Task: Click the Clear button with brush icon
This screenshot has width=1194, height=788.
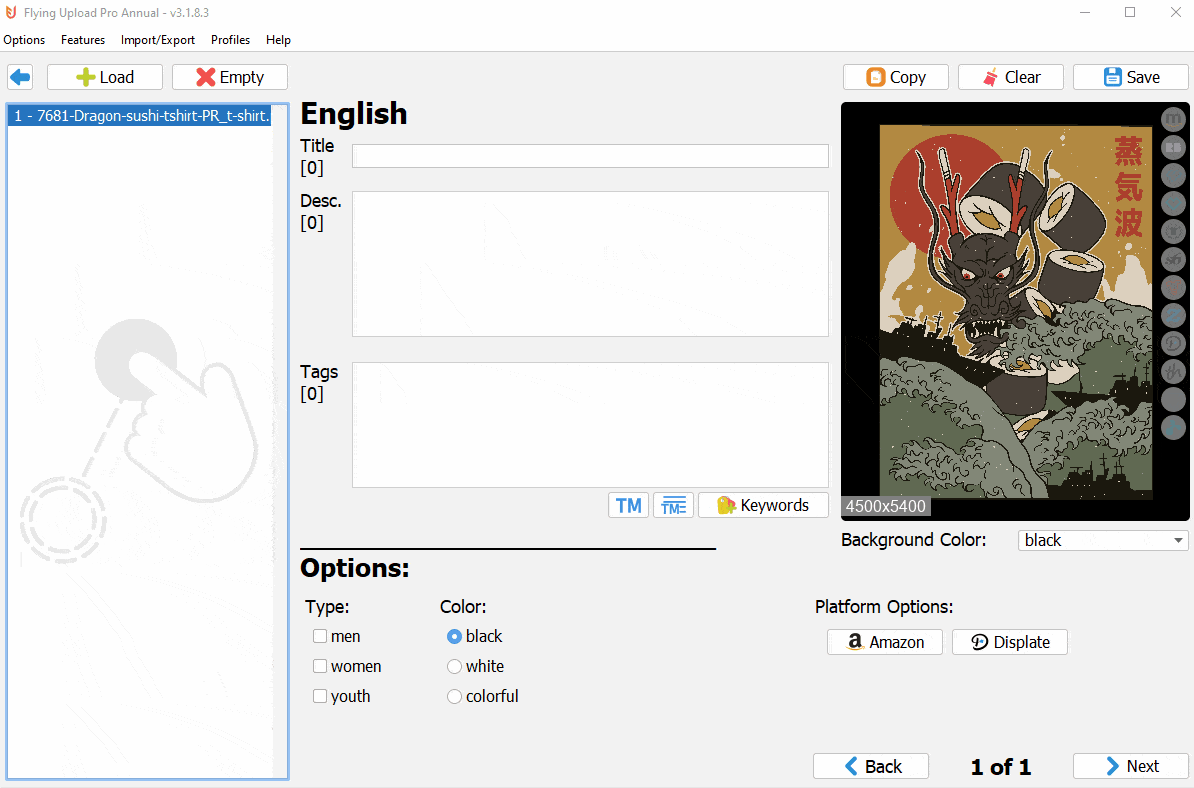Action: (1010, 77)
